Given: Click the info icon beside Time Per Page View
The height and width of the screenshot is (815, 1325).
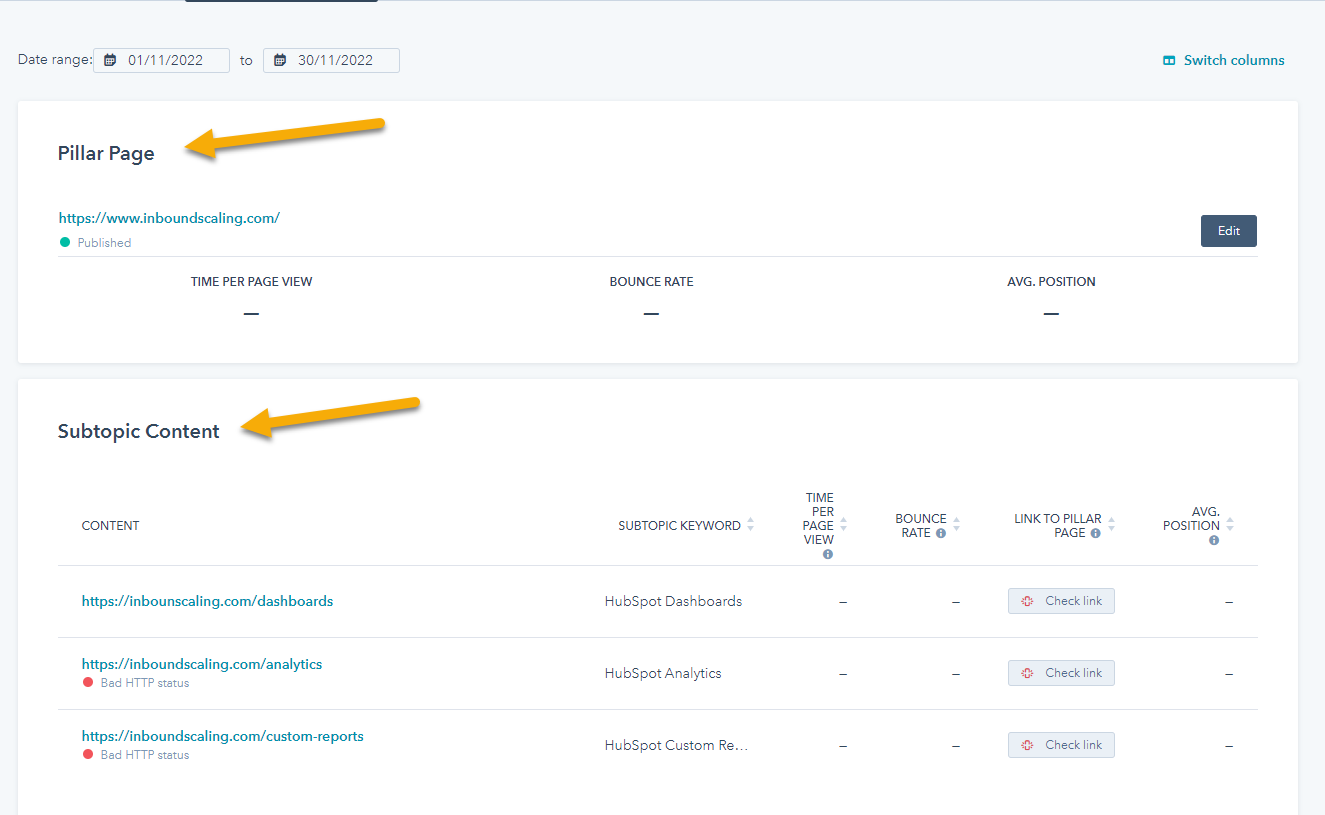Looking at the screenshot, I should click(827, 554).
